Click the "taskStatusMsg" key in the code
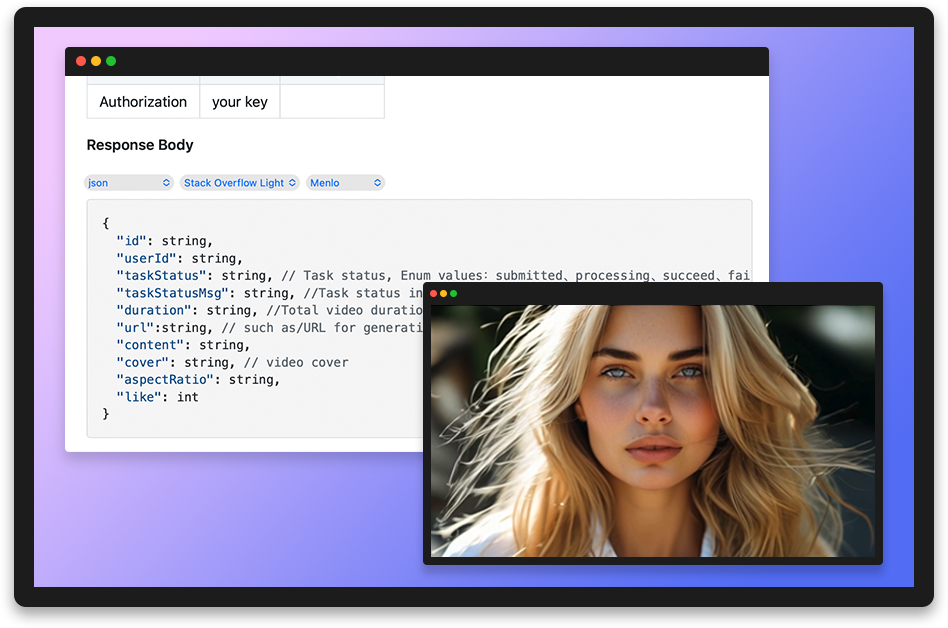This screenshot has height=628, width=948. pyautogui.click(x=172, y=293)
